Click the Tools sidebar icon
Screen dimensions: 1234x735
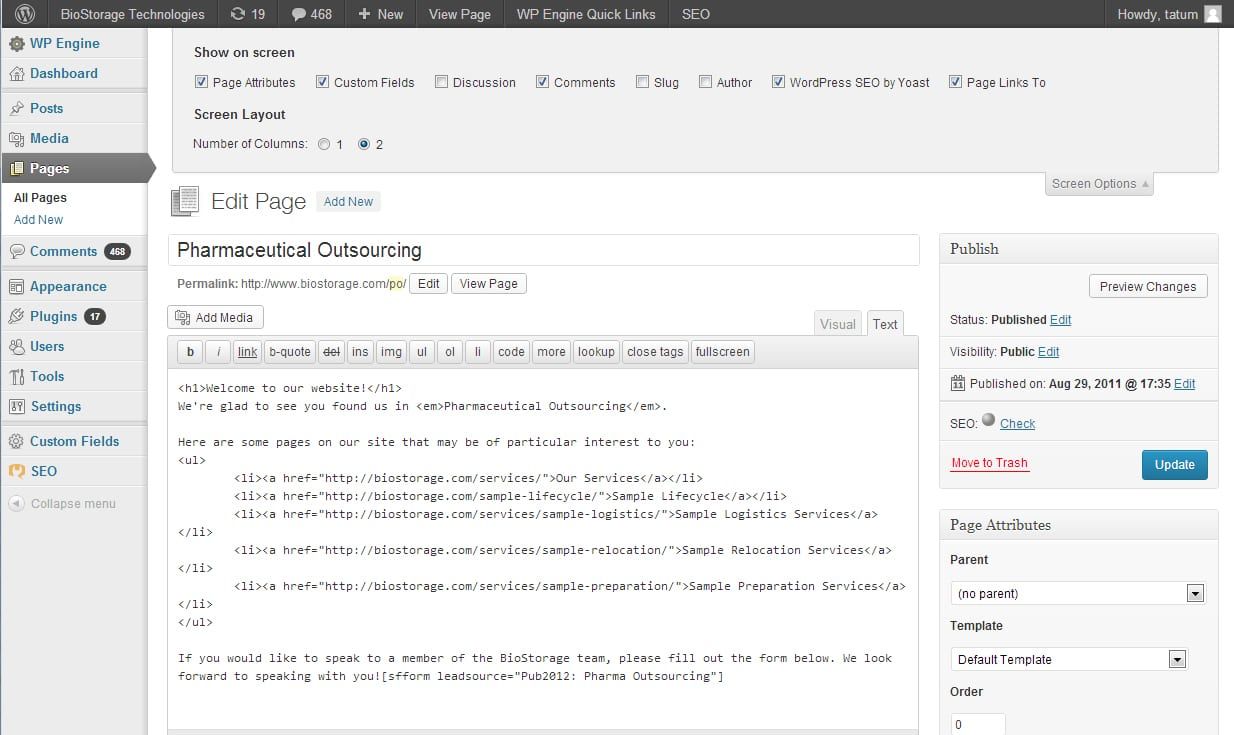[16, 376]
